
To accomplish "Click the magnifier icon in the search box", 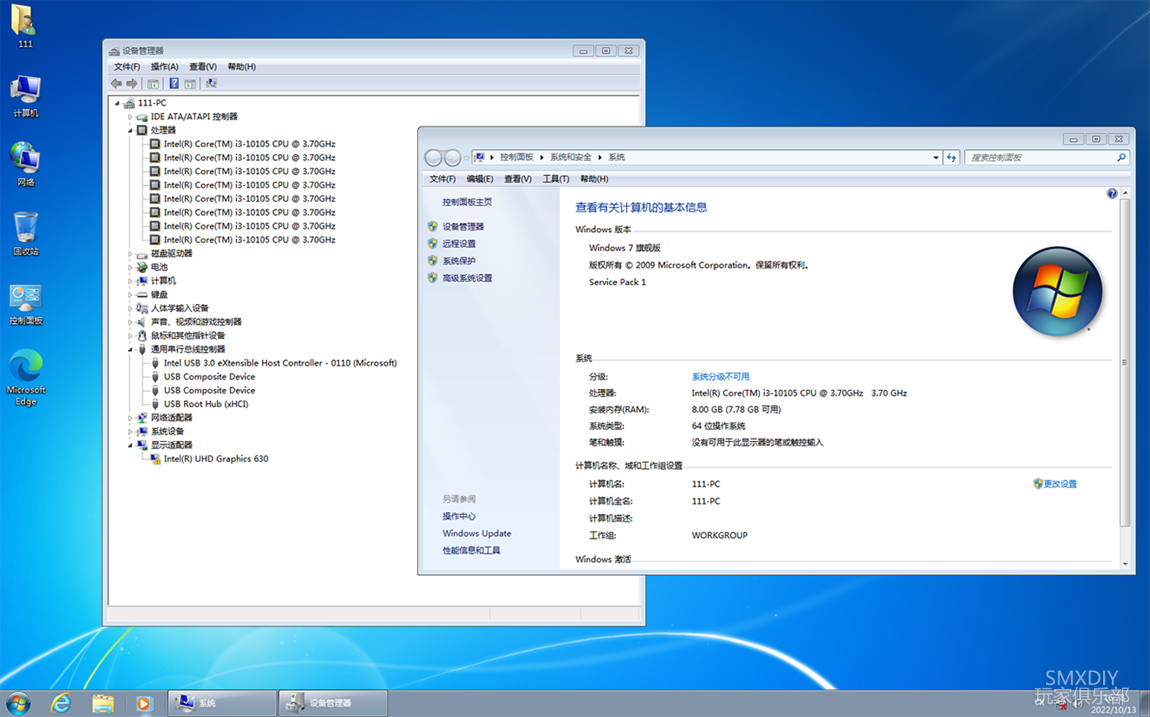I will [x=1121, y=158].
